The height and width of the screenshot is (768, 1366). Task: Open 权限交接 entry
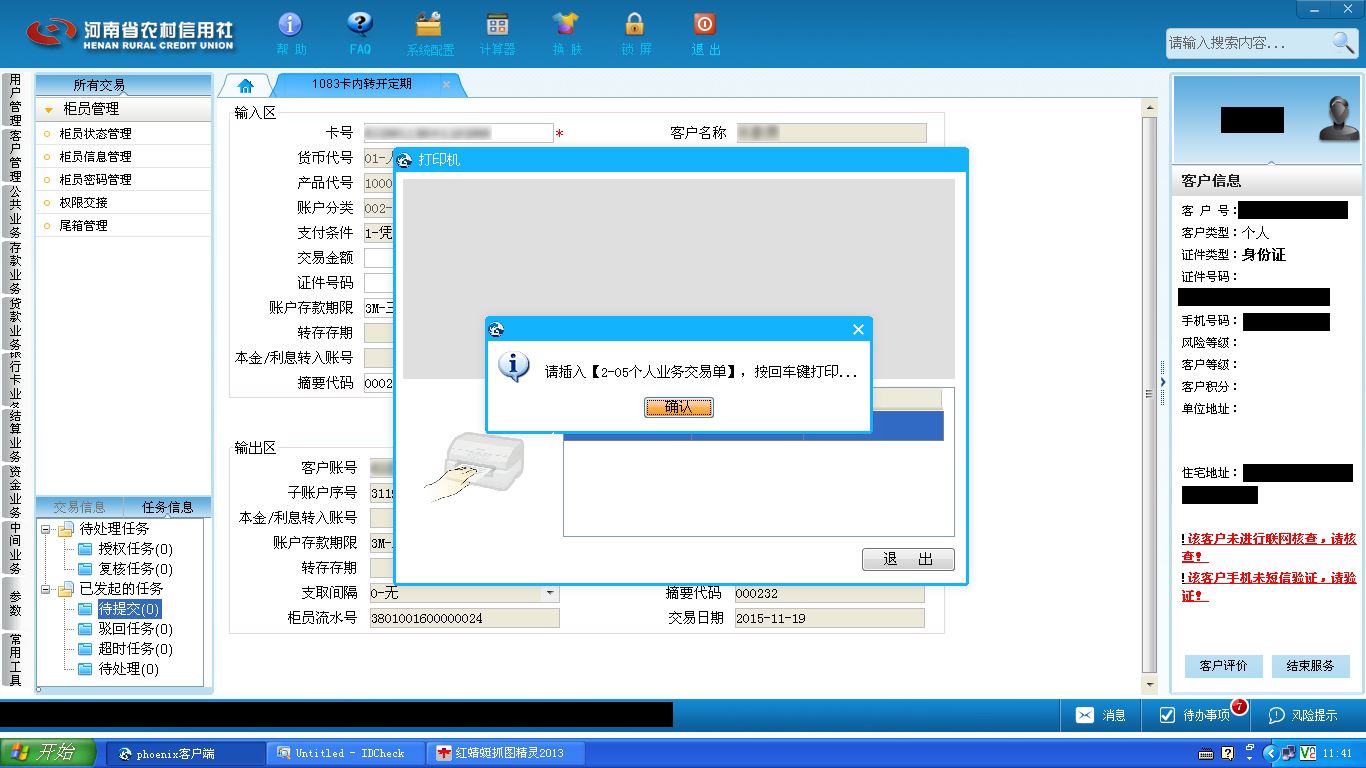[x=83, y=203]
